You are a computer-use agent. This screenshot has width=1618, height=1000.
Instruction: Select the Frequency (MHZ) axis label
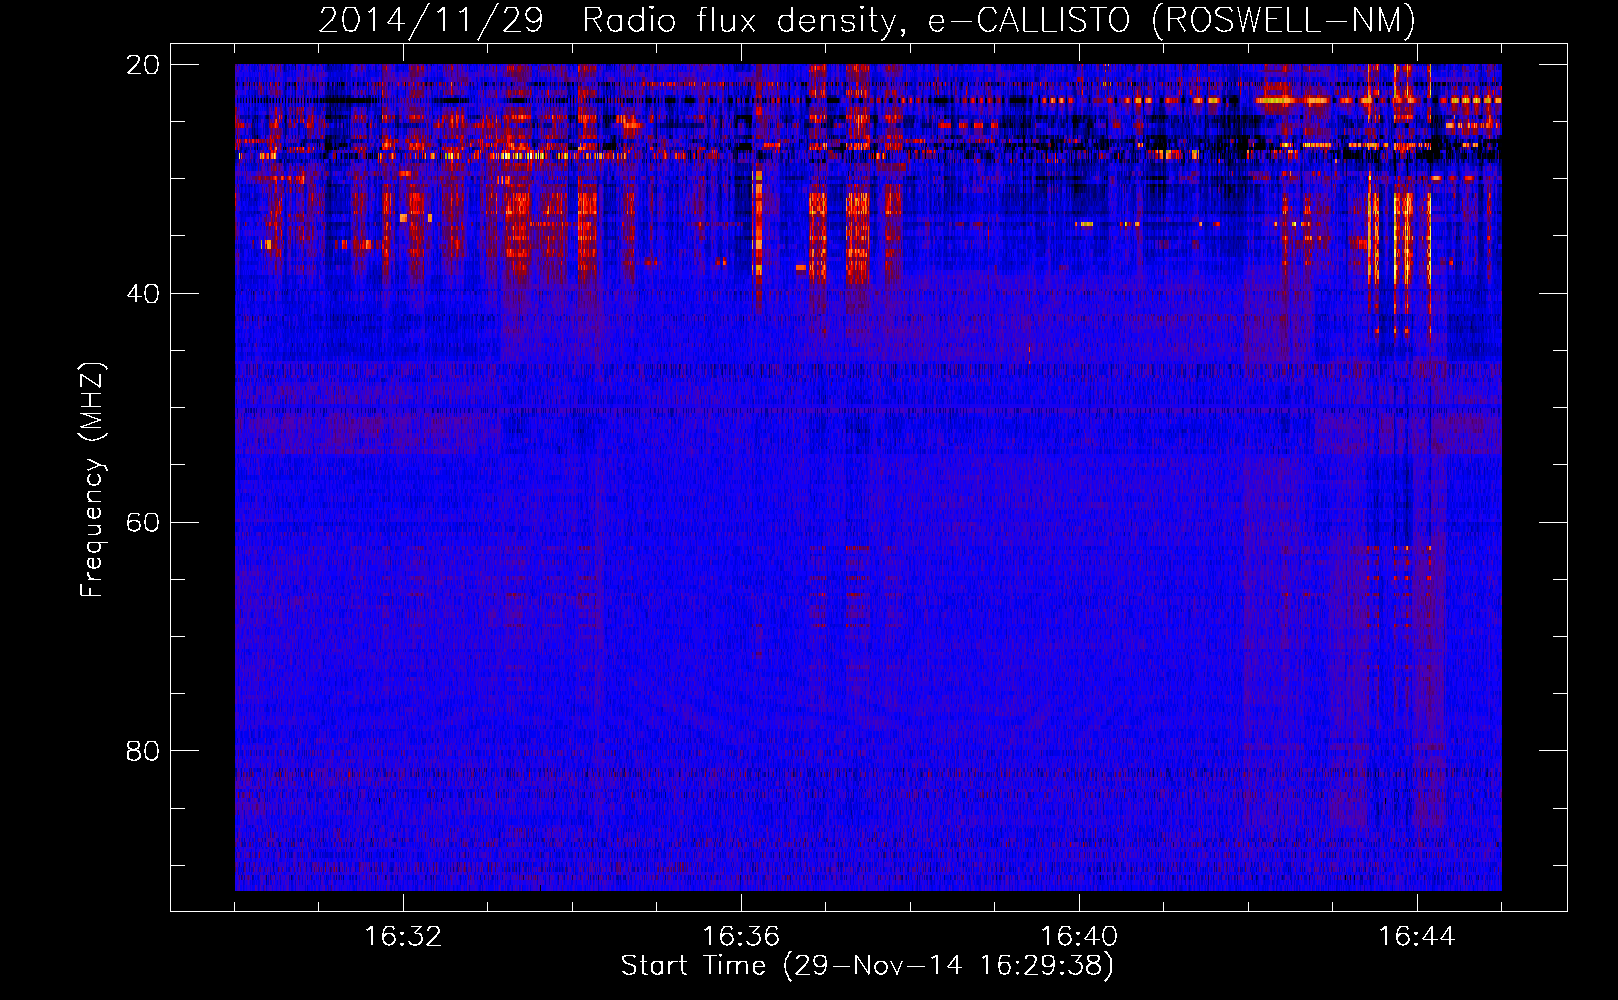click(x=92, y=480)
